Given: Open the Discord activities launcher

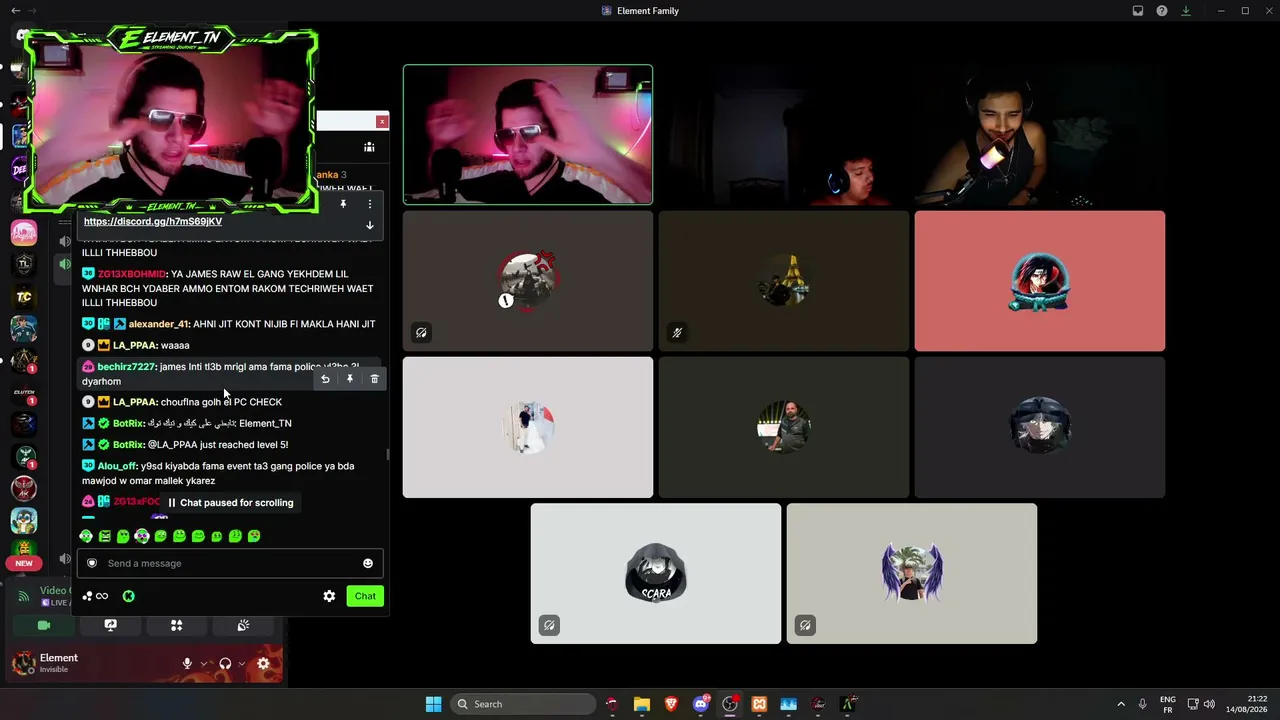Looking at the screenshot, I should coord(176,625).
